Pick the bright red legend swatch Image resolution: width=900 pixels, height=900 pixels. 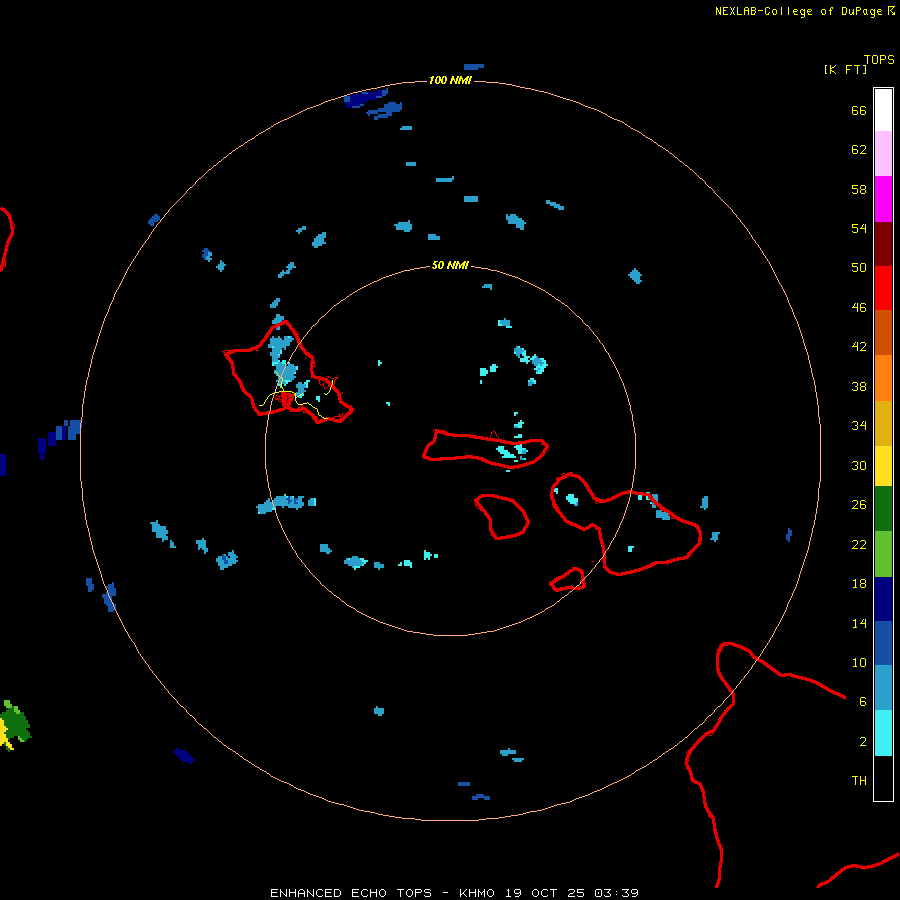pos(883,288)
